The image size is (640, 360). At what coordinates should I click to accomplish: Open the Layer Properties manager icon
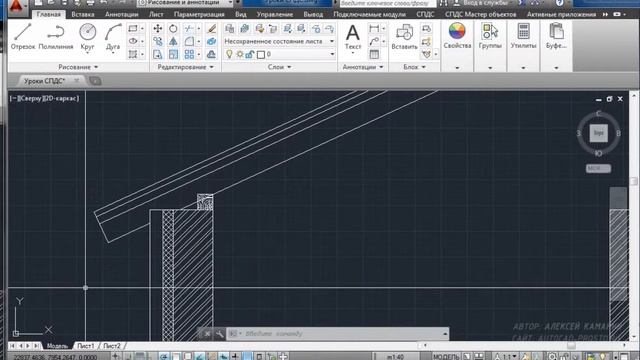[230, 29]
